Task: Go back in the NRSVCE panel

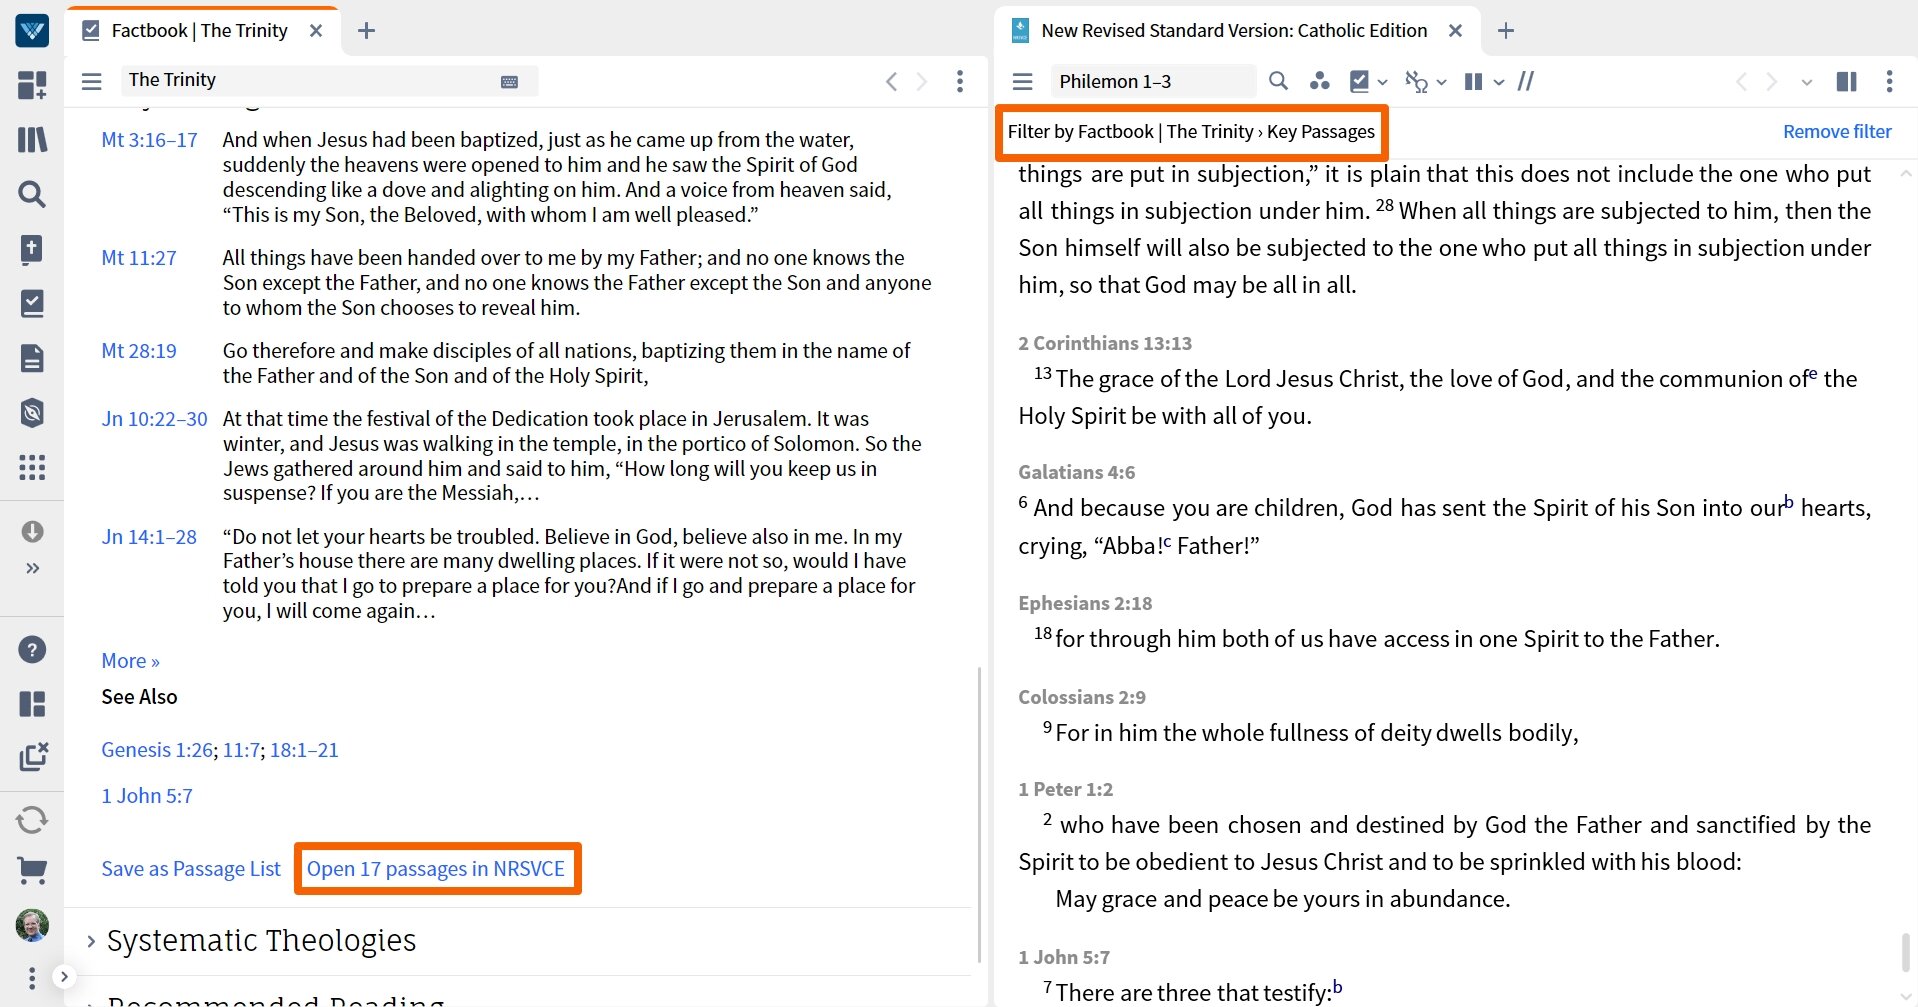Action: pos(1741,81)
